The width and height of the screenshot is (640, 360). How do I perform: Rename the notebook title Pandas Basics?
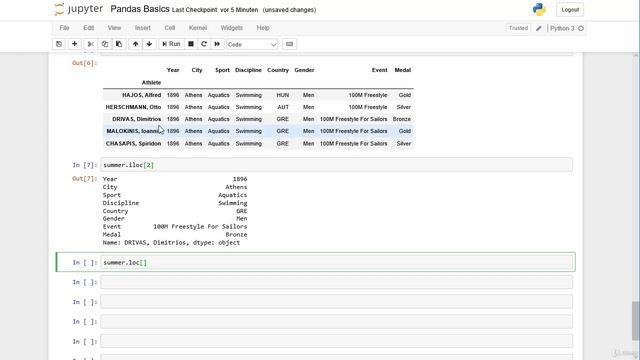tap(140, 9)
